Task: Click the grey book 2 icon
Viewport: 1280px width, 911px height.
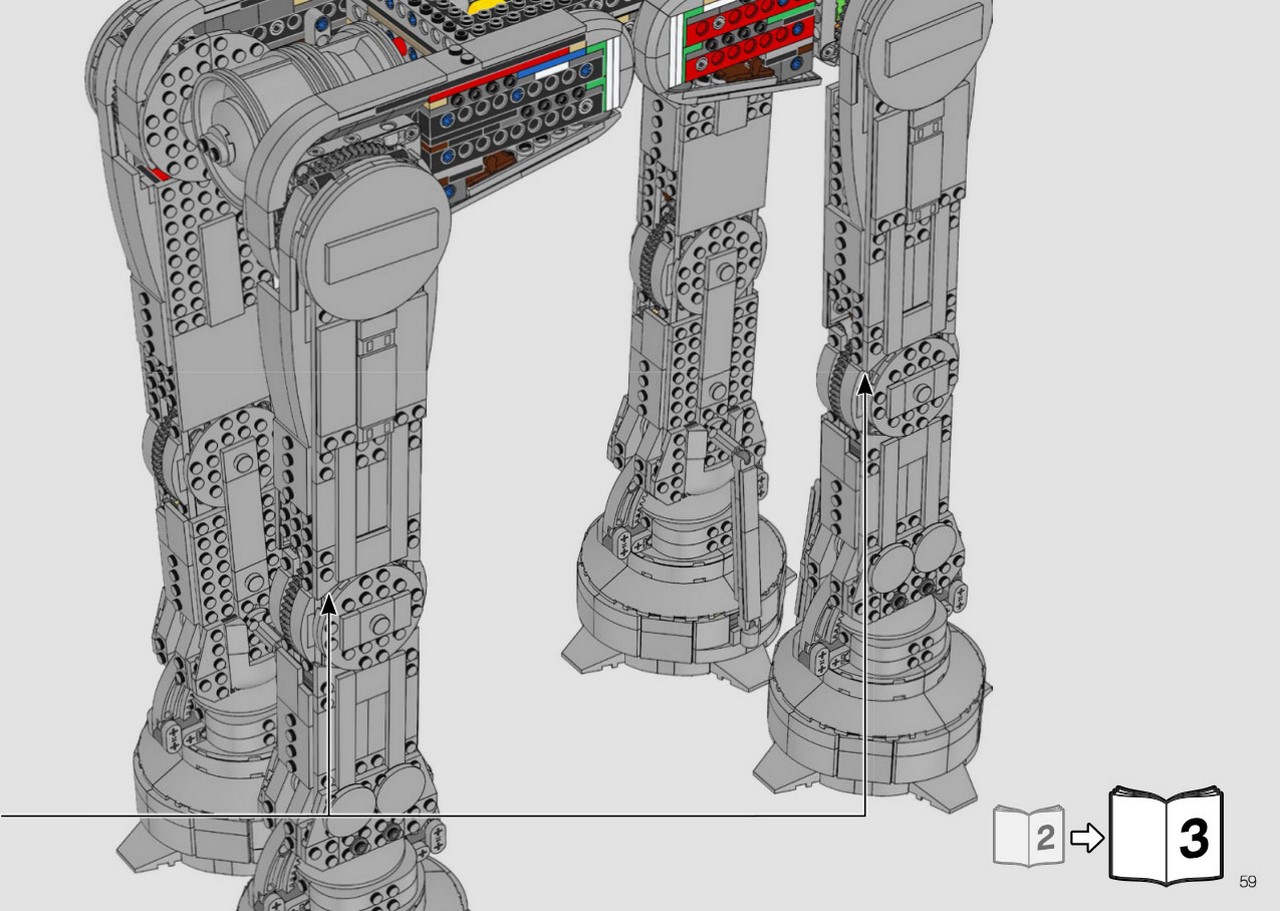Action: coord(1029,836)
